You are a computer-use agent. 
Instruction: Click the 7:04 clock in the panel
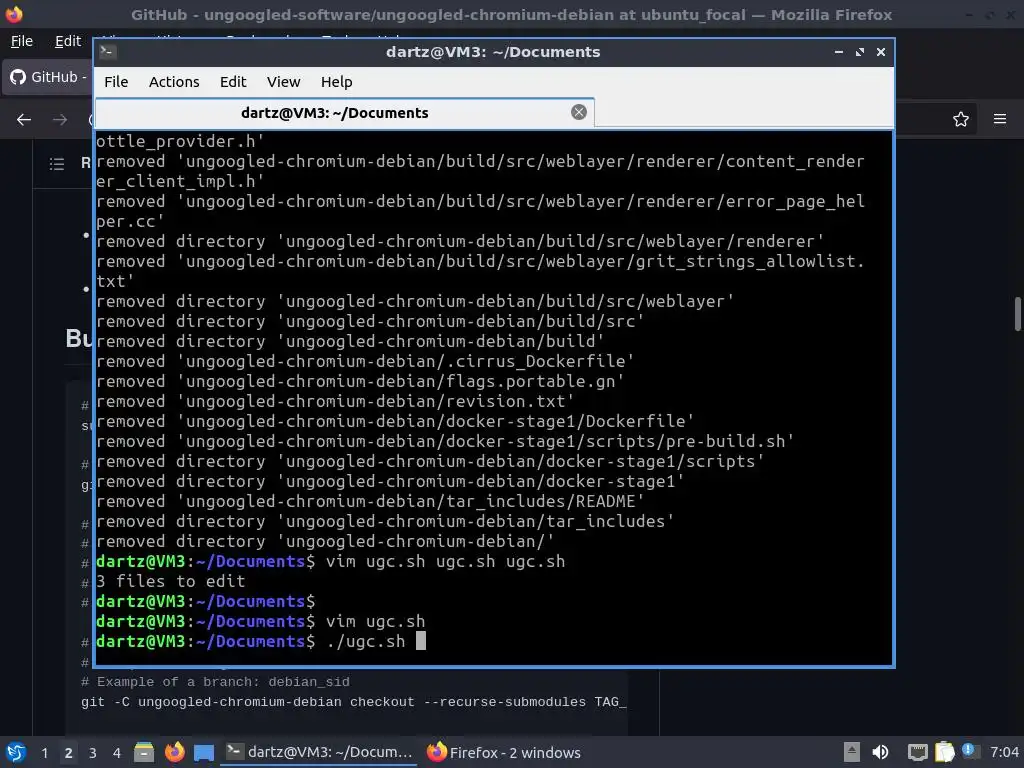[x=1004, y=752]
